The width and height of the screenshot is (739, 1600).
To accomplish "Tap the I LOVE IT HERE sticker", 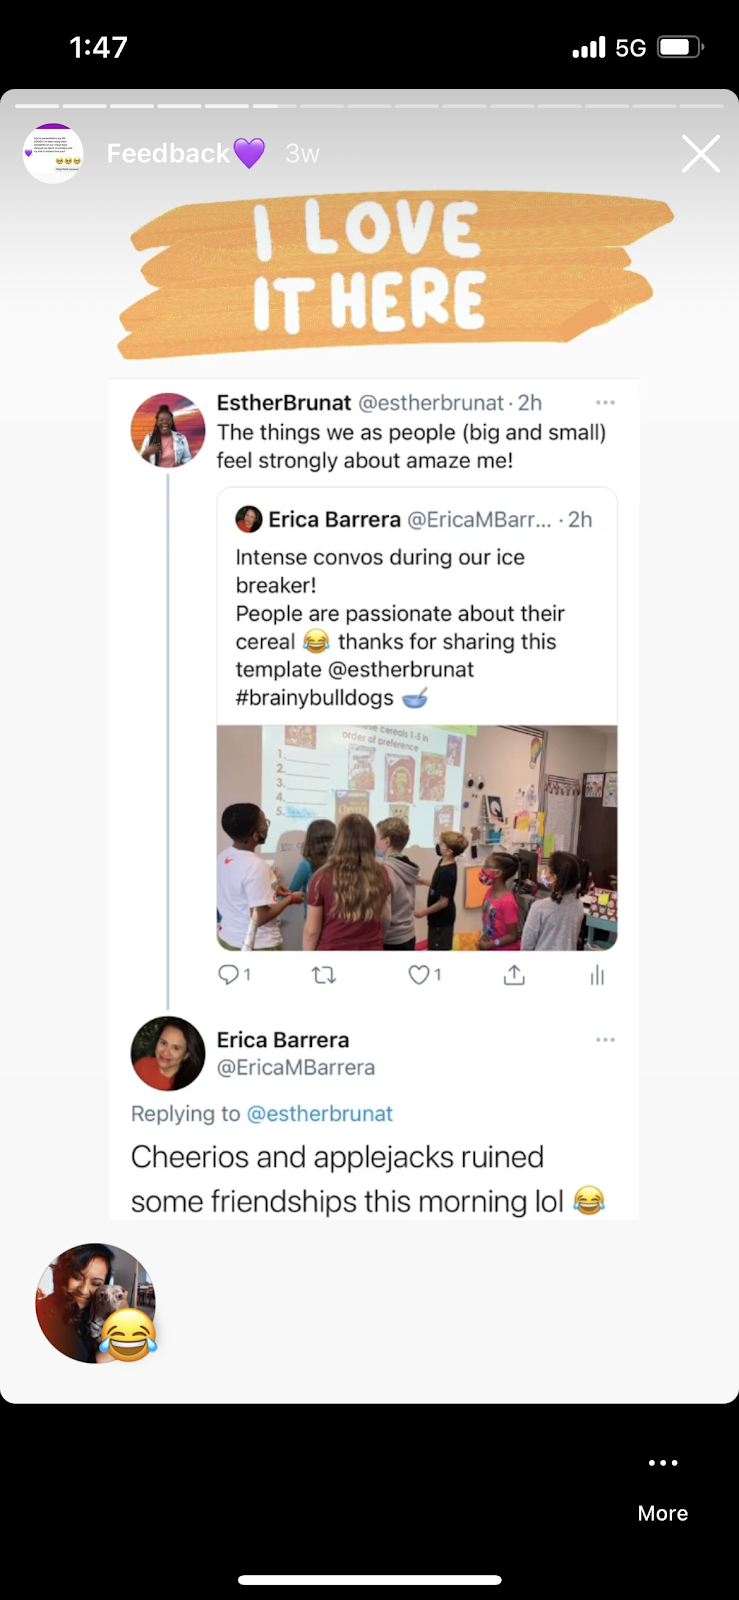I will click(394, 272).
